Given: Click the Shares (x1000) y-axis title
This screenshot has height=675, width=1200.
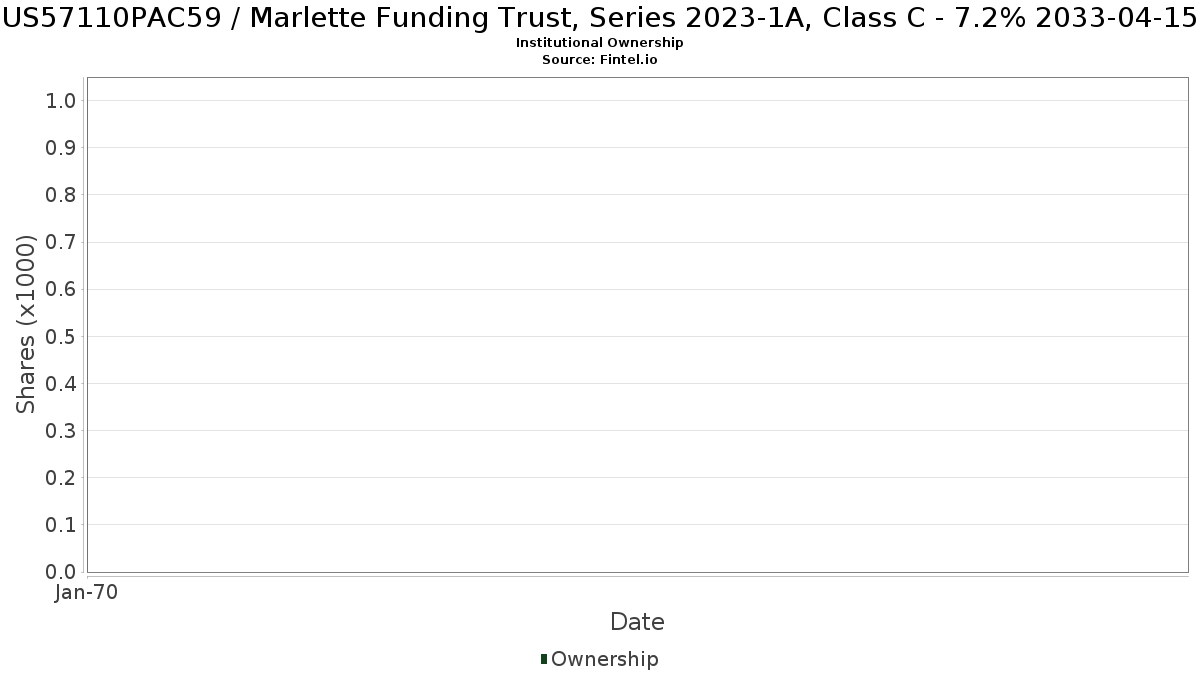Looking at the screenshot, I should point(26,324).
